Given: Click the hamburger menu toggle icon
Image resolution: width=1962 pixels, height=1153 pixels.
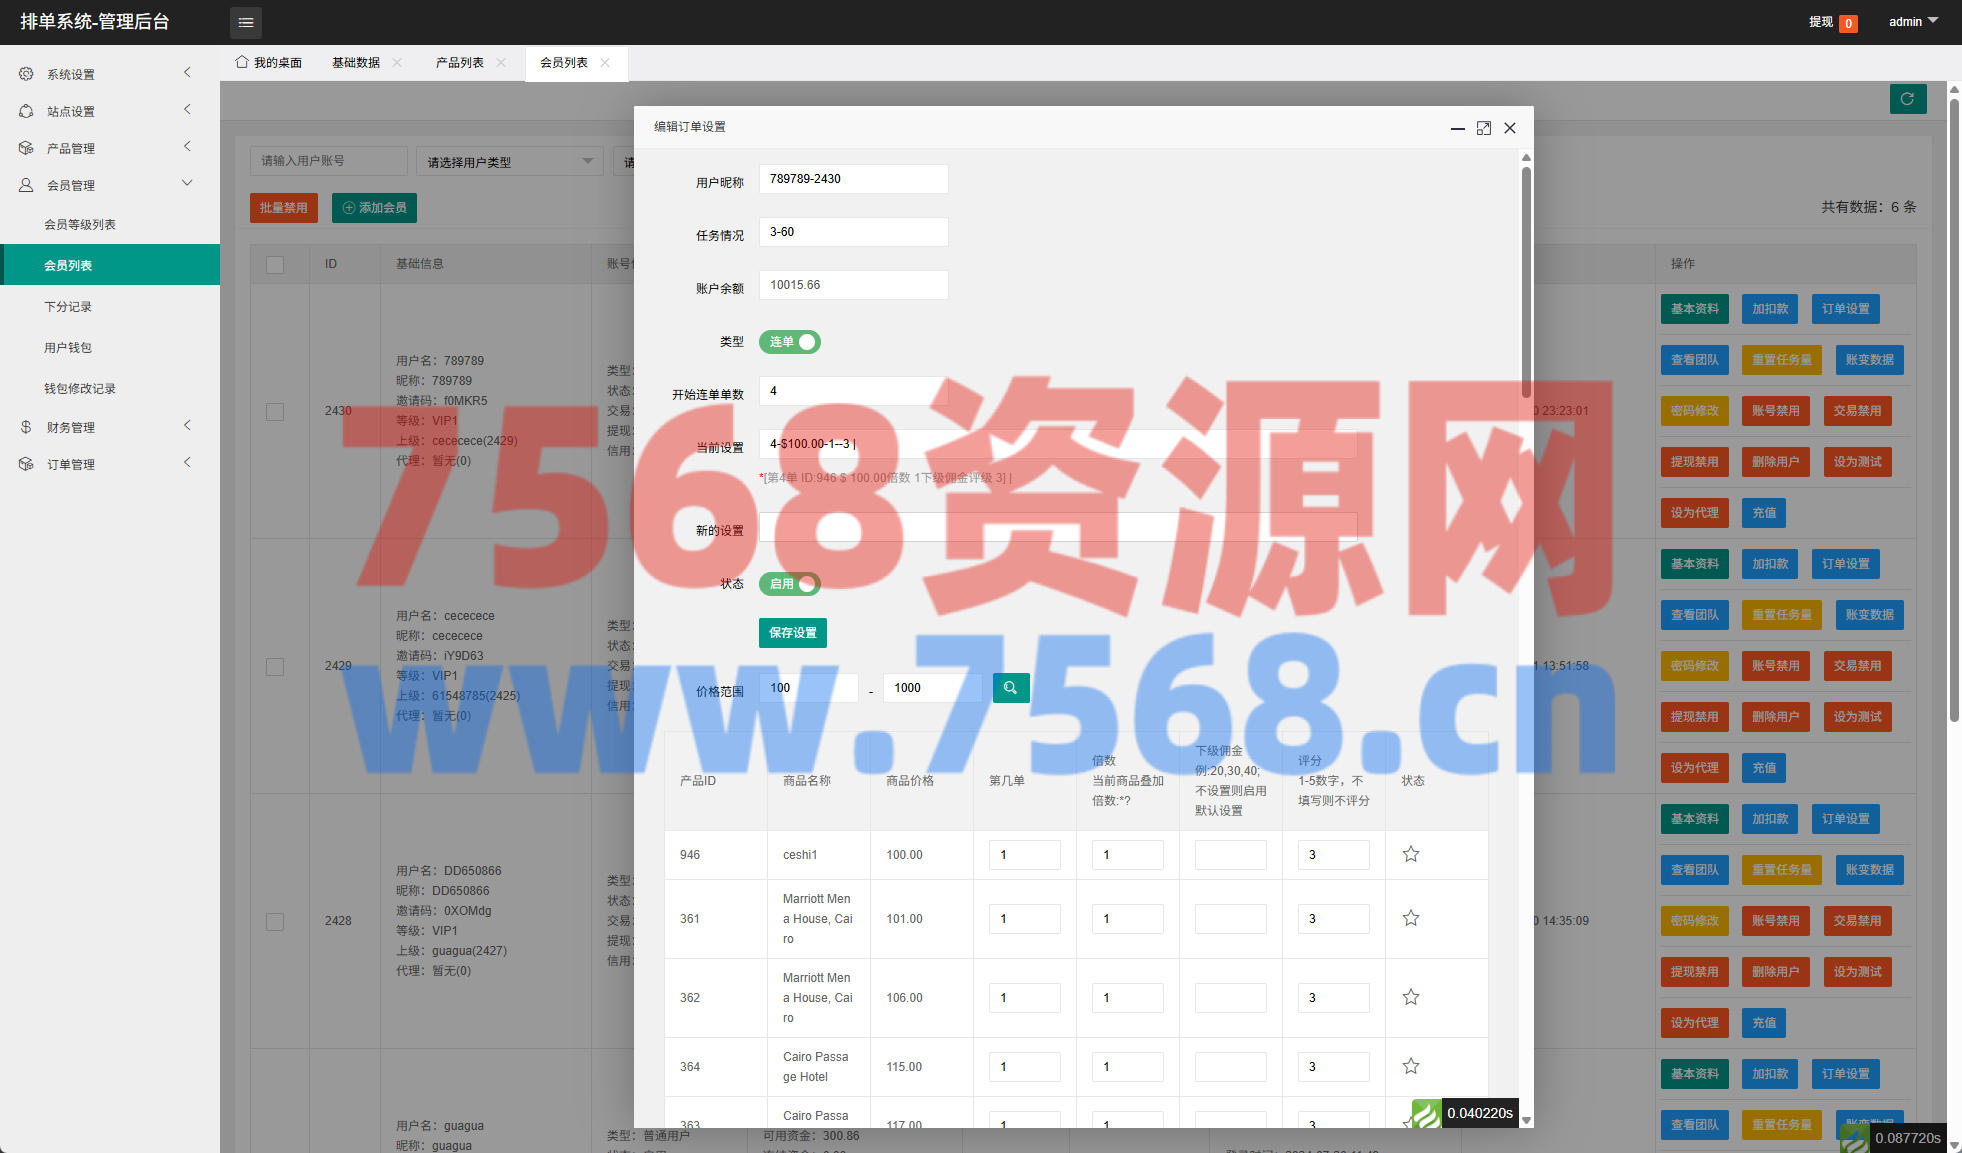Looking at the screenshot, I should [x=245, y=22].
